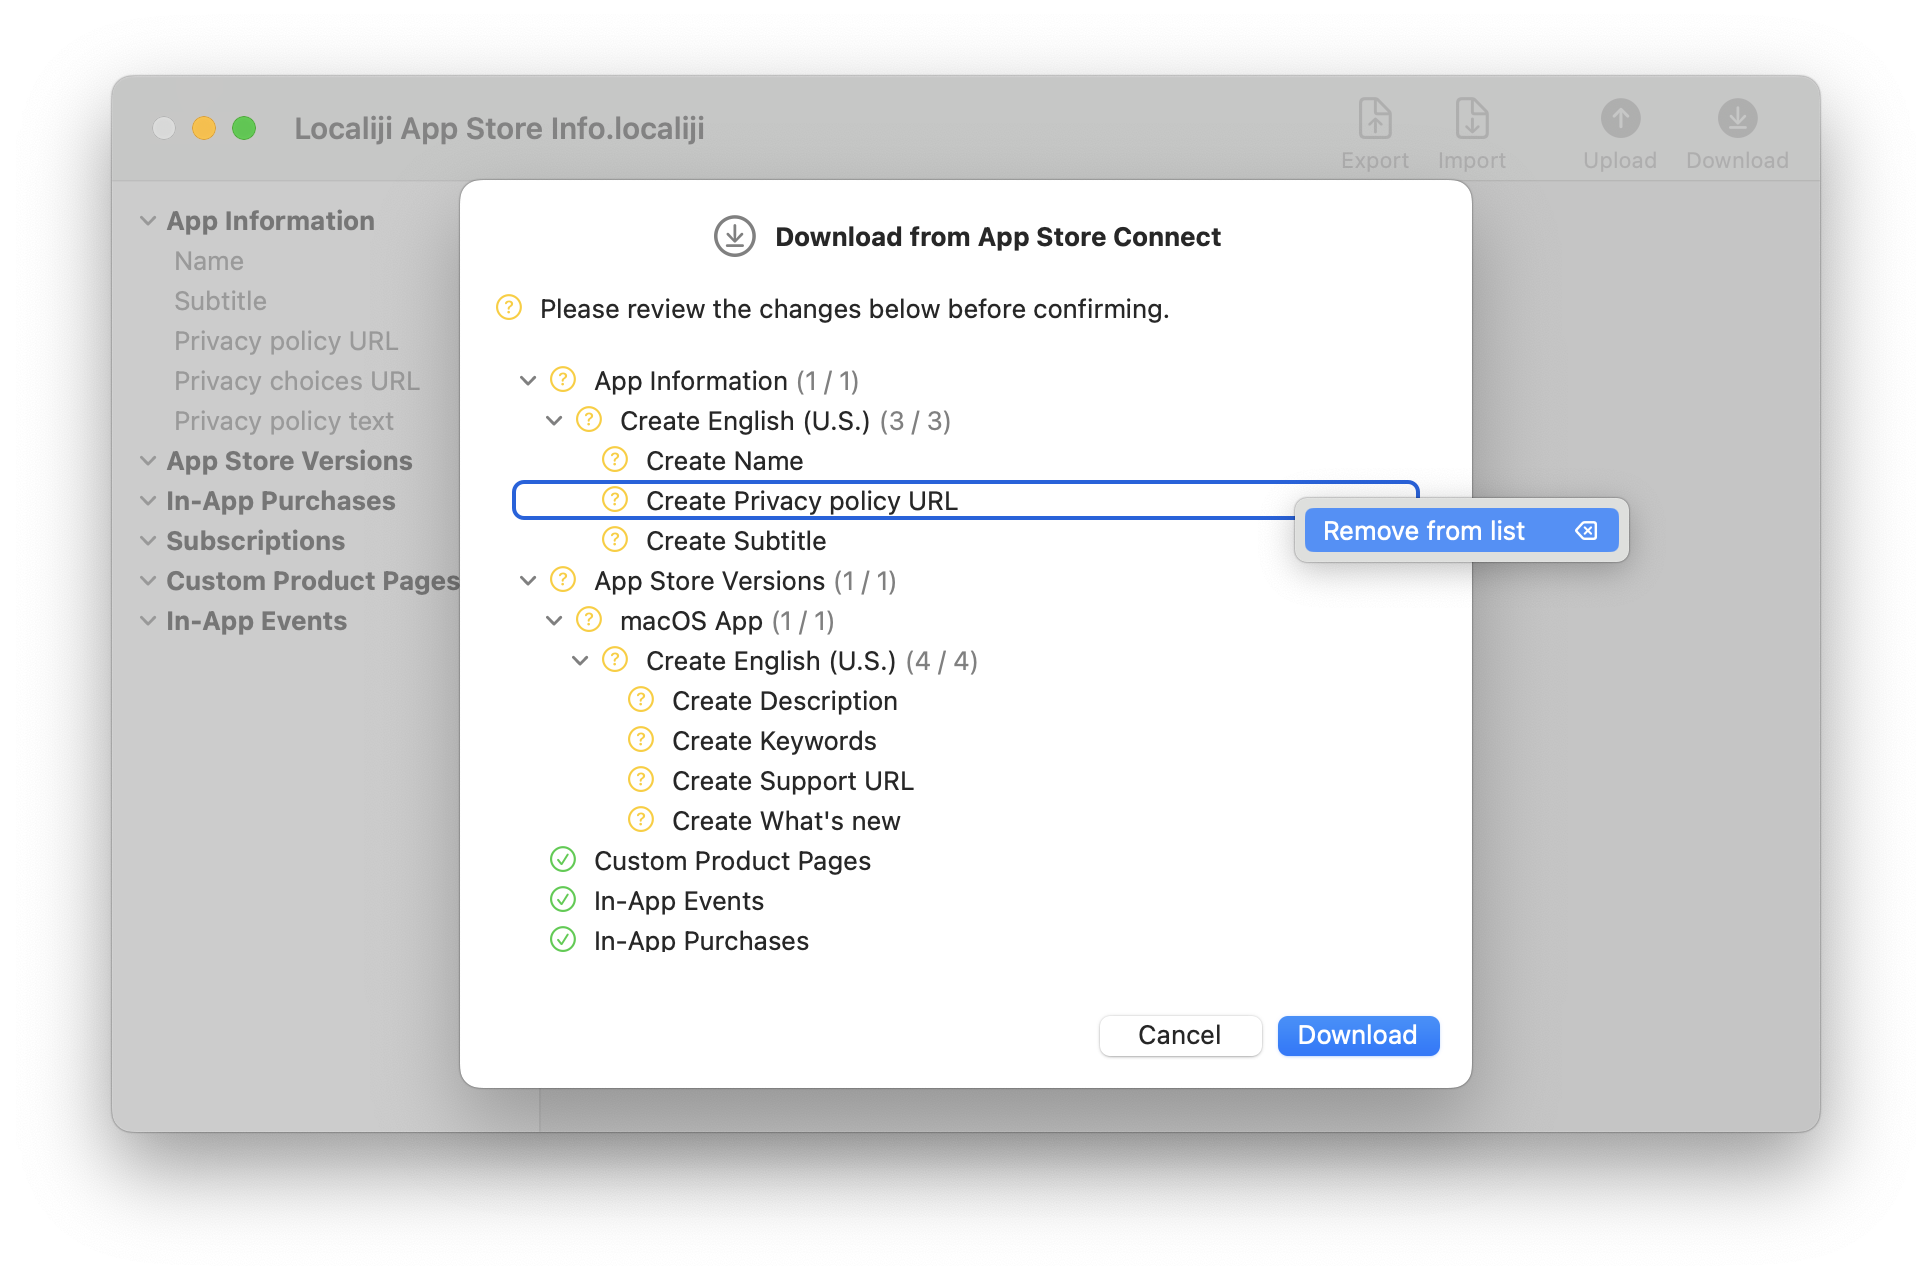Click status icon beside App Information row
Viewport: 1932px width, 1280px height.
coord(563,380)
